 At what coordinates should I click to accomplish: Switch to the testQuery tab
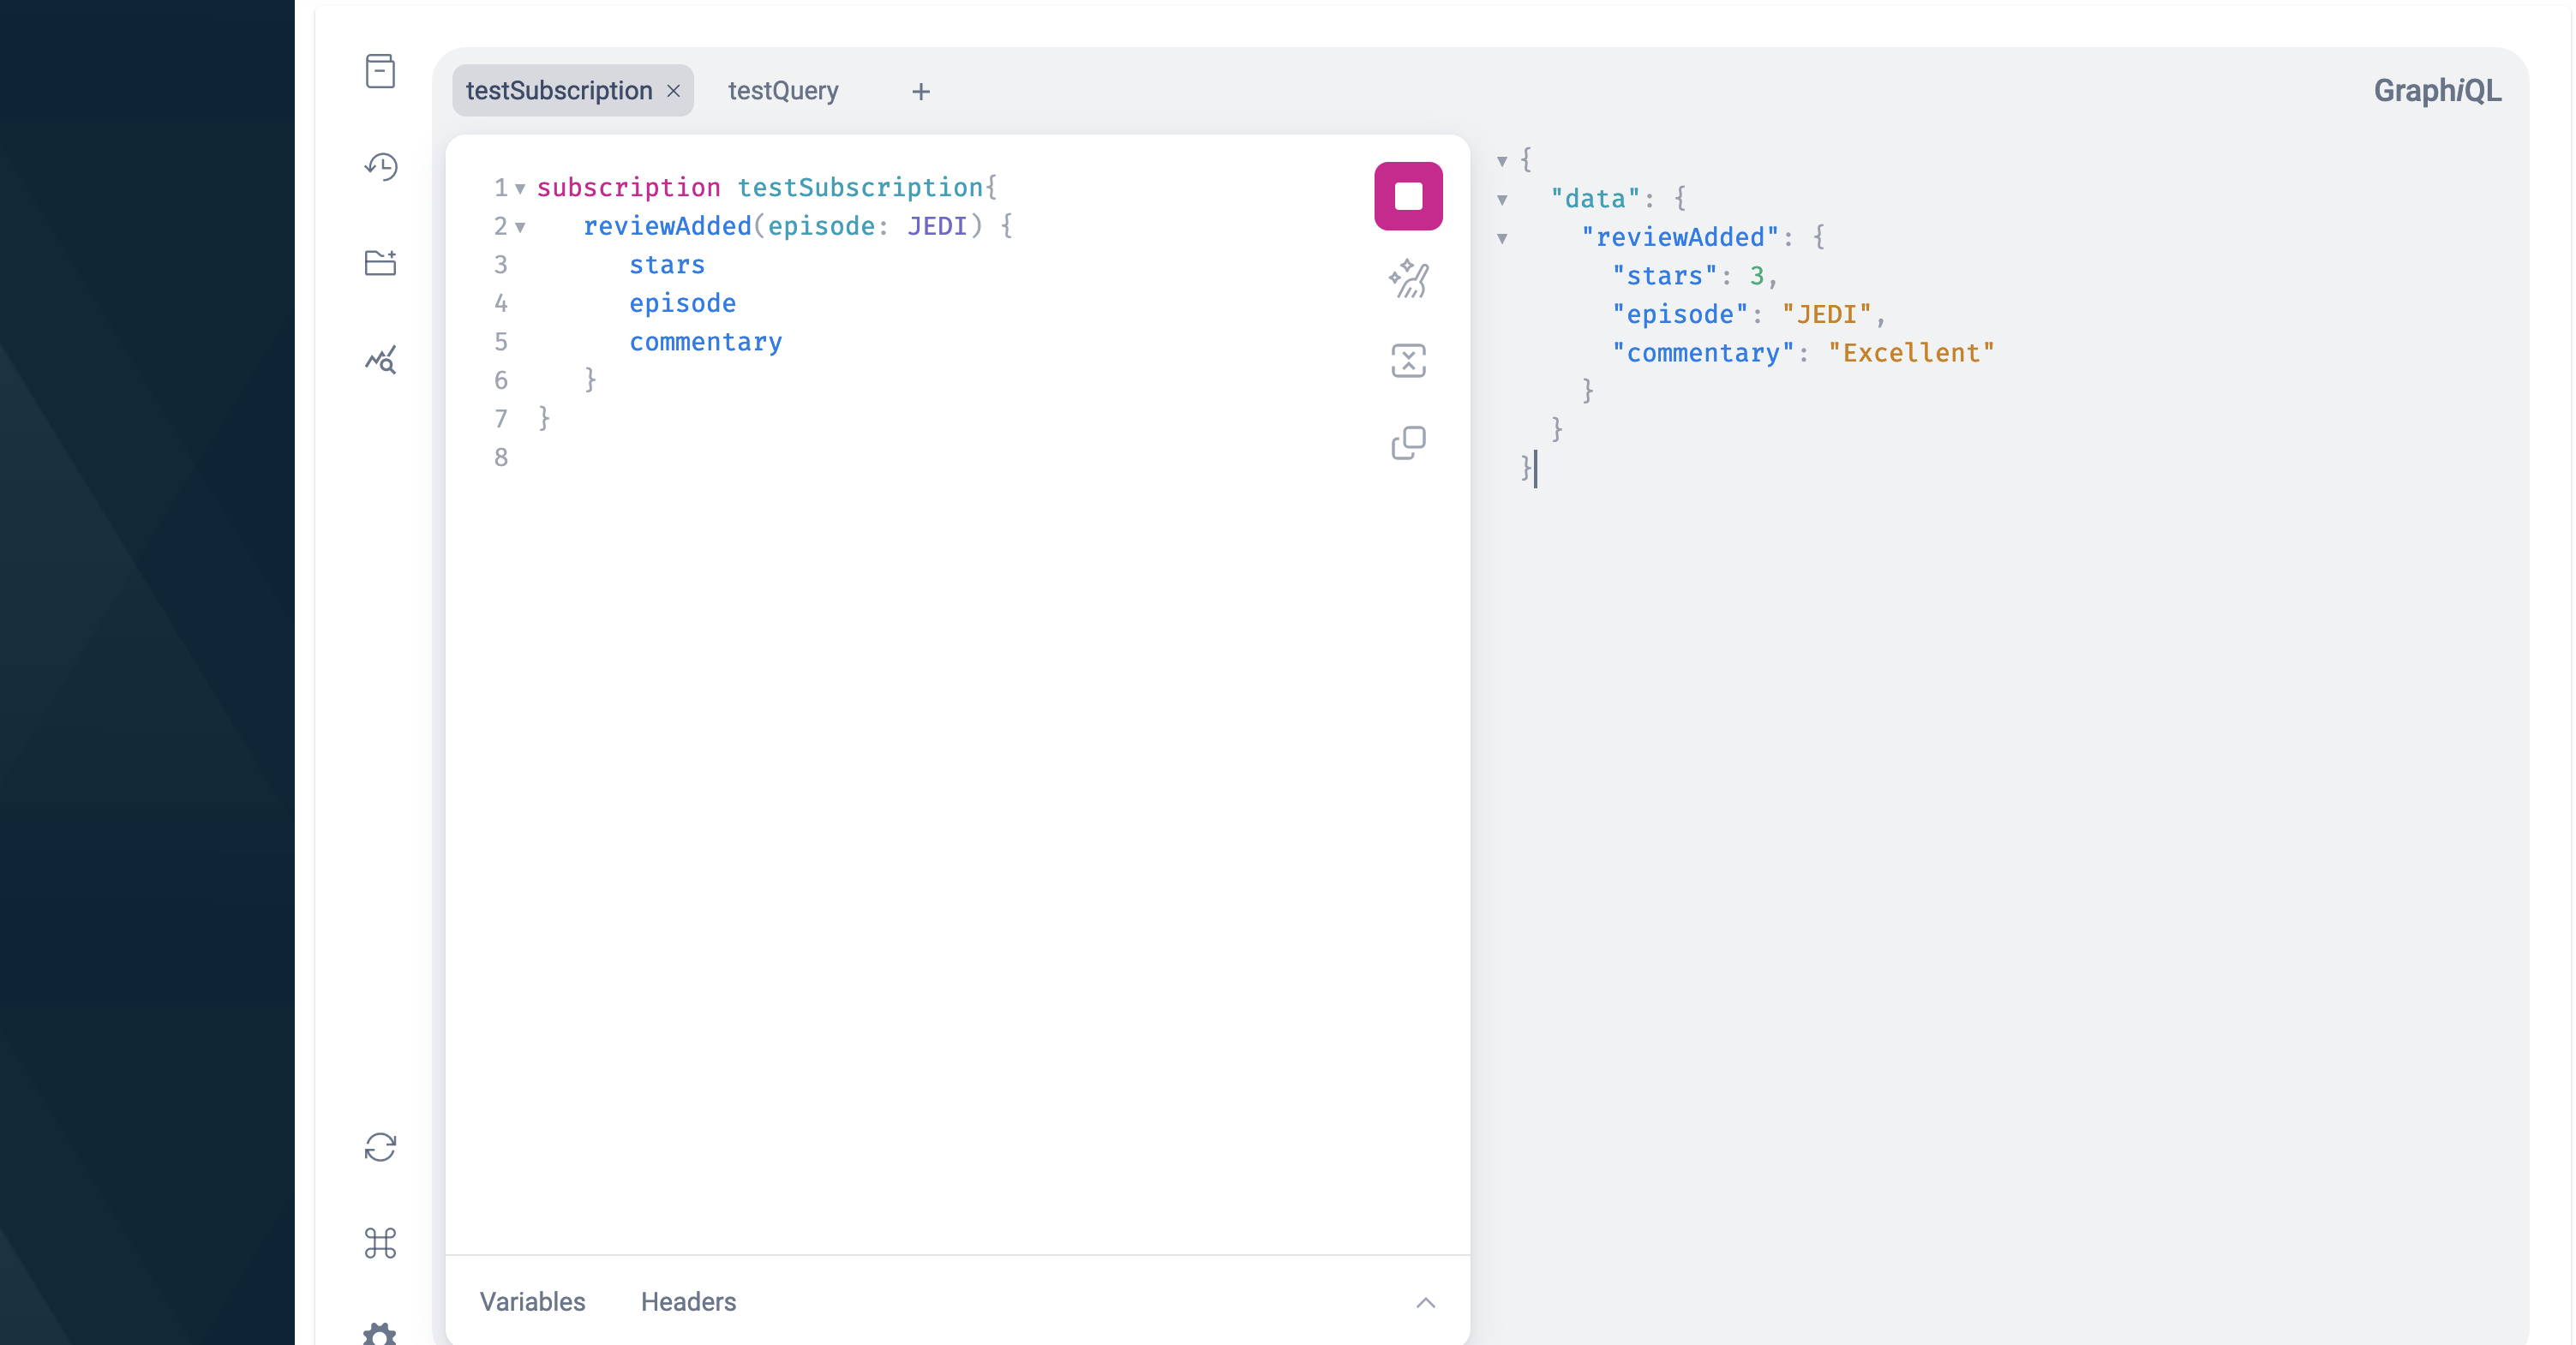tap(783, 91)
